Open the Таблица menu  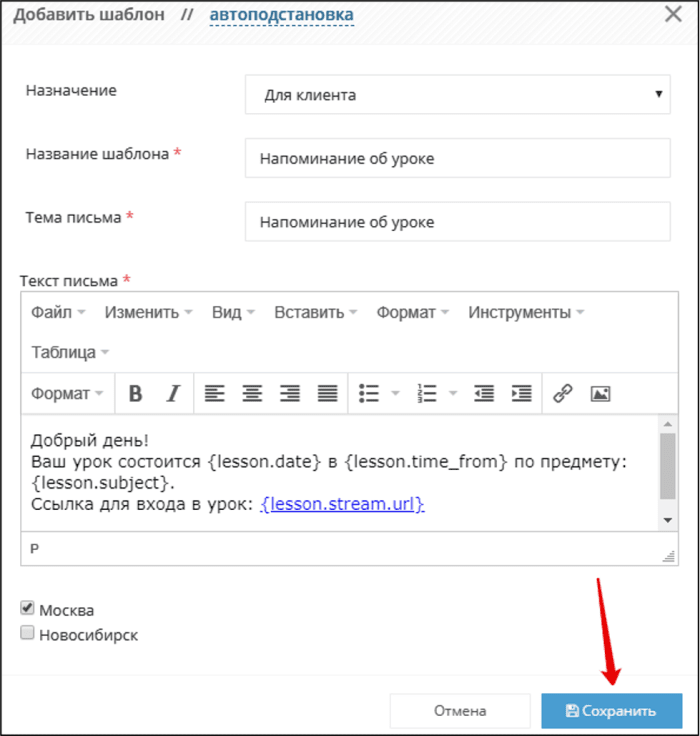tap(69, 352)
